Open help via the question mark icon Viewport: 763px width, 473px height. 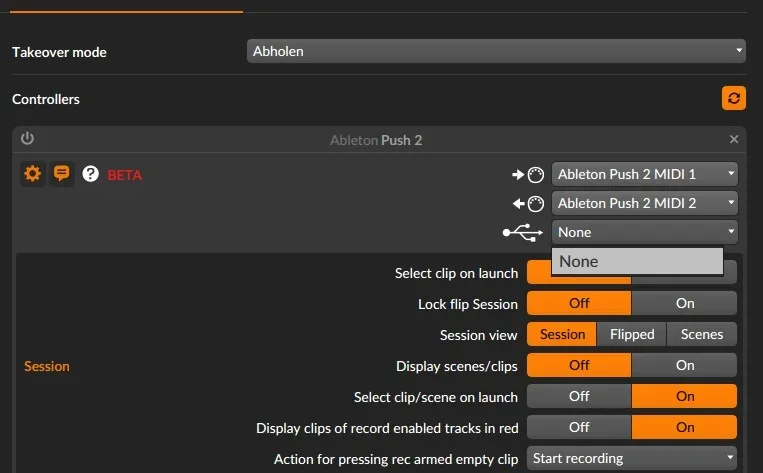pyautogui.click(x=91, y=174)
